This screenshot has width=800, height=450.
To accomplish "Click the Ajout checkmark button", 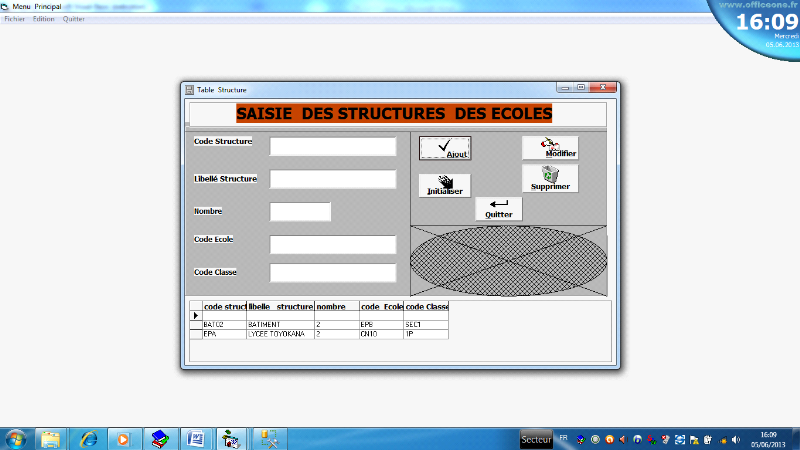I will coord(445,147).
